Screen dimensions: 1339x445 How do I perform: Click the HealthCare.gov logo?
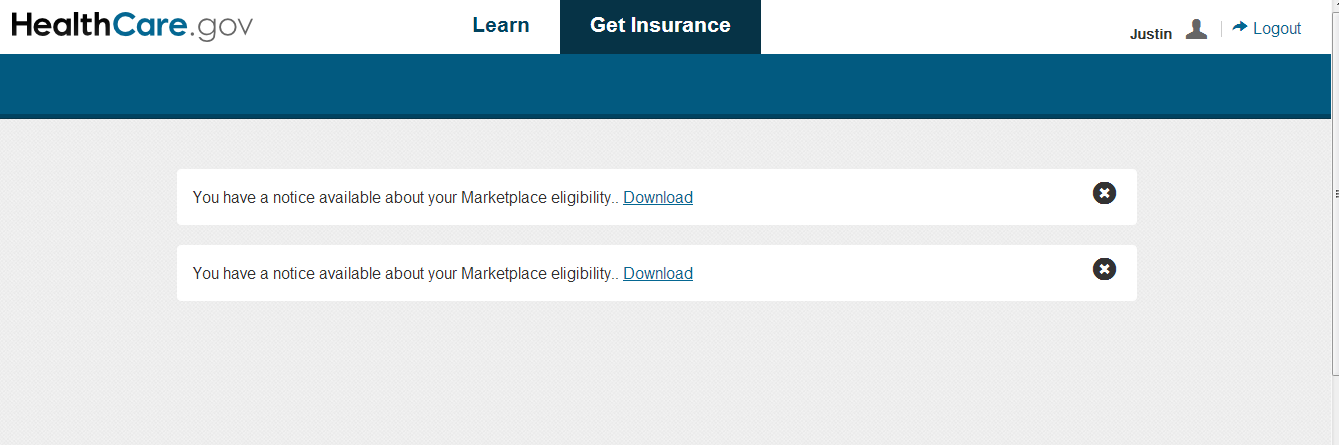pyautogui.click(x=132, y=27)
